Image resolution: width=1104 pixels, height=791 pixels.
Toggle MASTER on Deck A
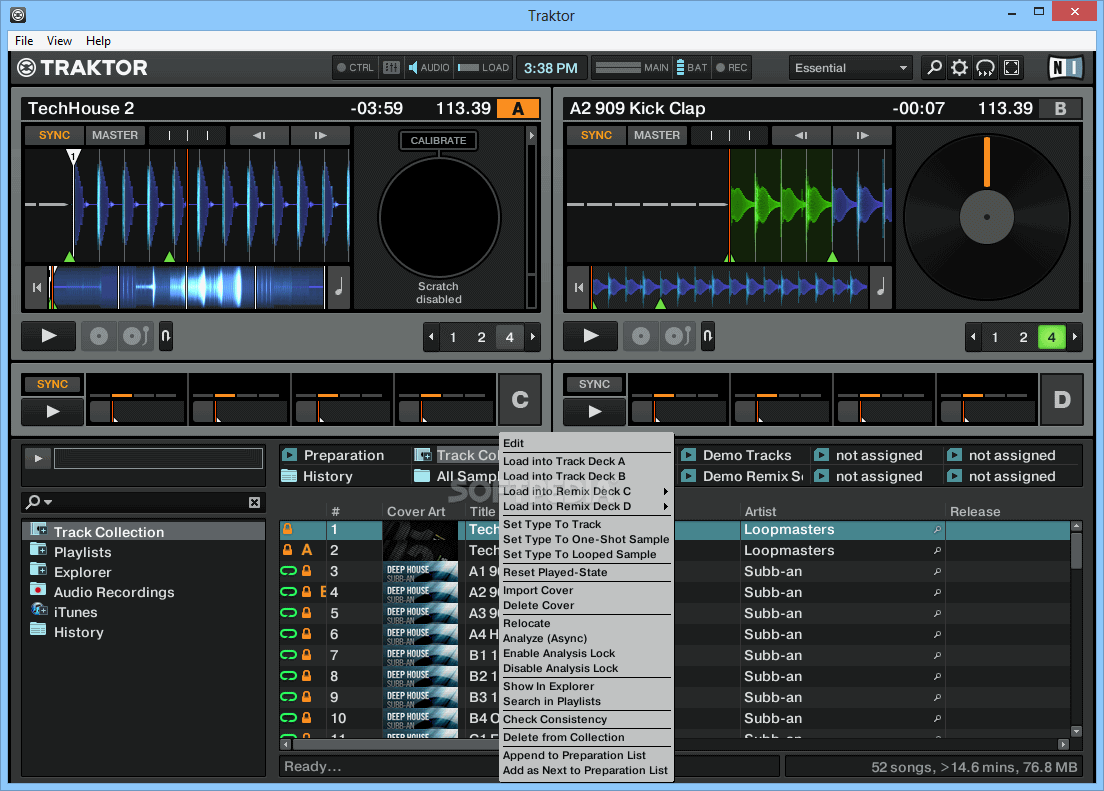(115, 135)
